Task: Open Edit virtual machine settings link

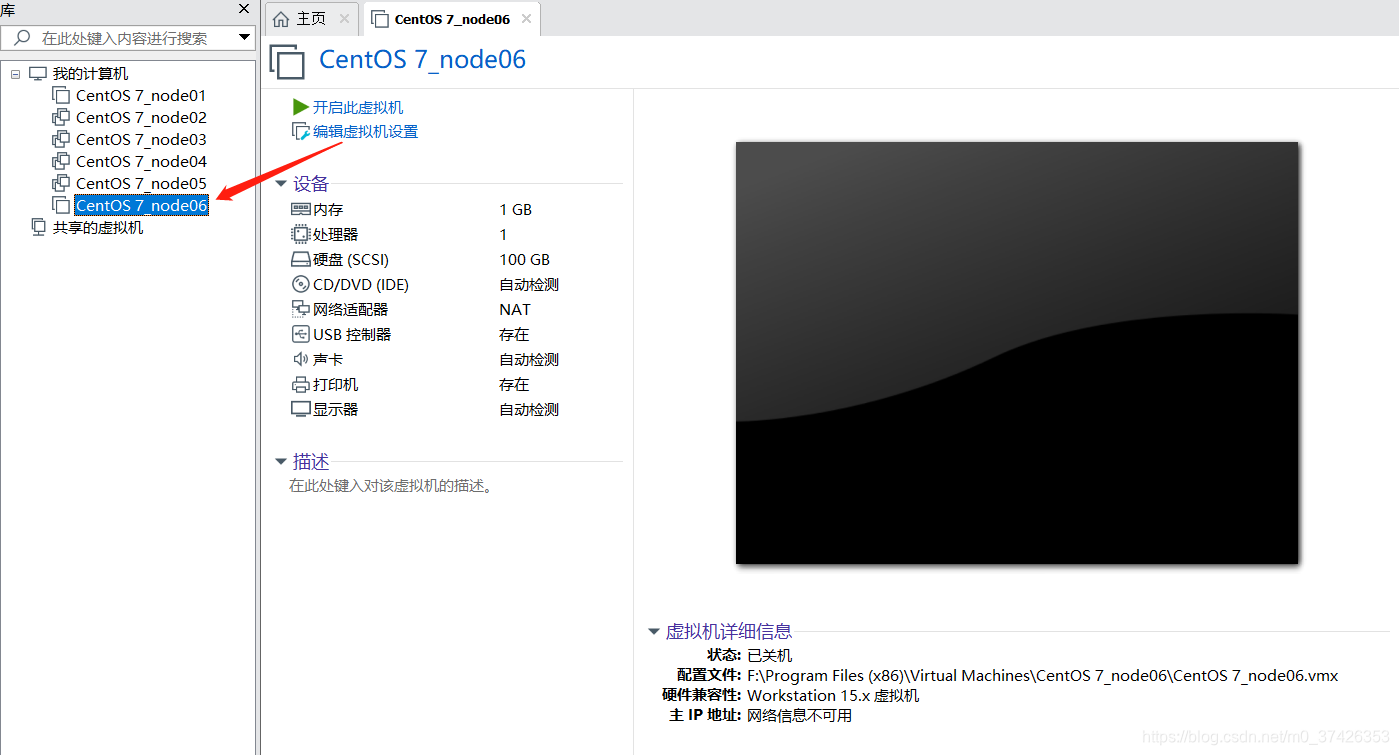Action: point(365,132)
